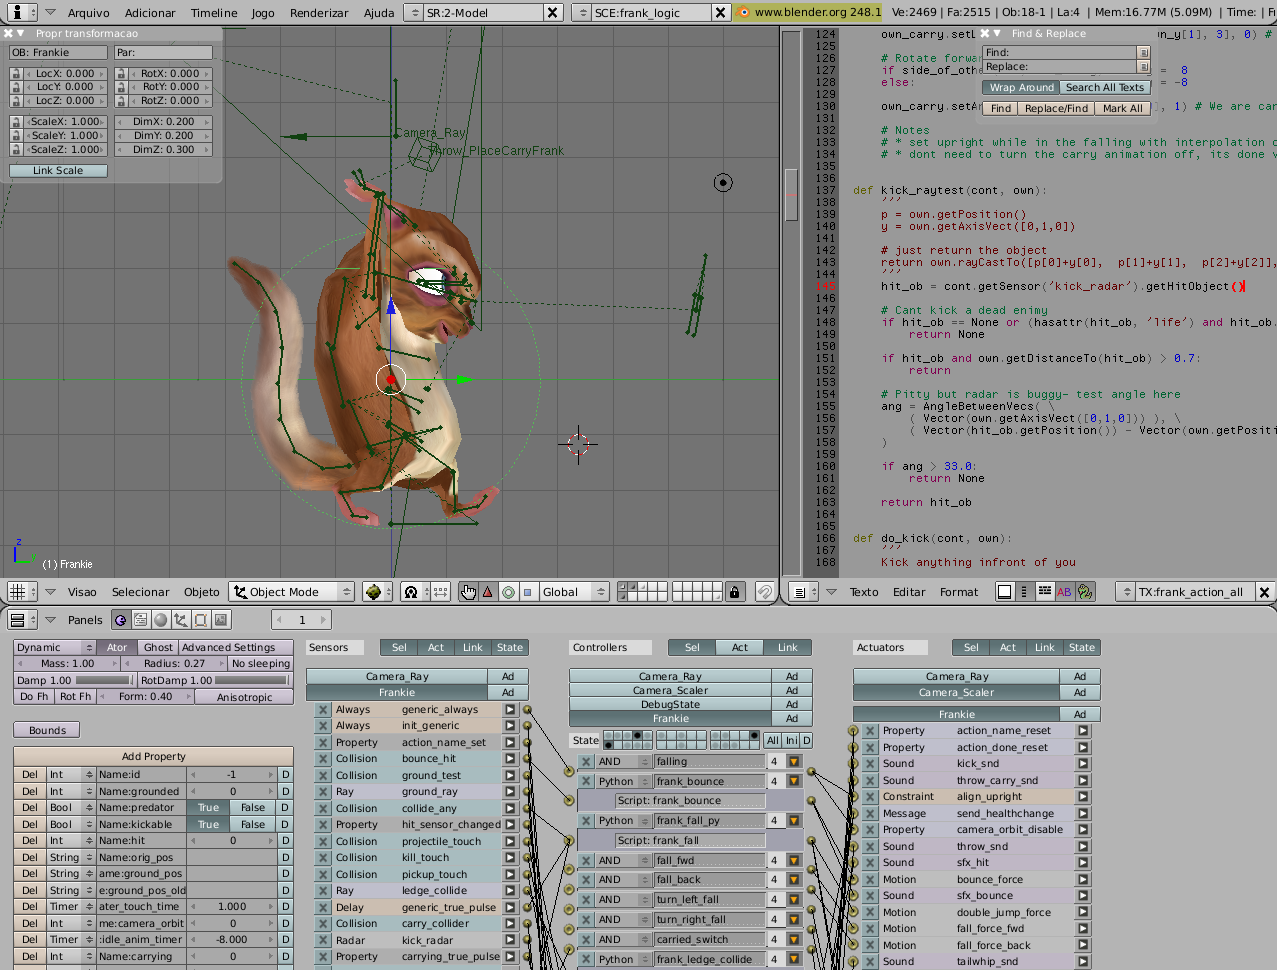Toggle Python syntax highlighting snake icon
The image size is (1277, 970).
1085,592
